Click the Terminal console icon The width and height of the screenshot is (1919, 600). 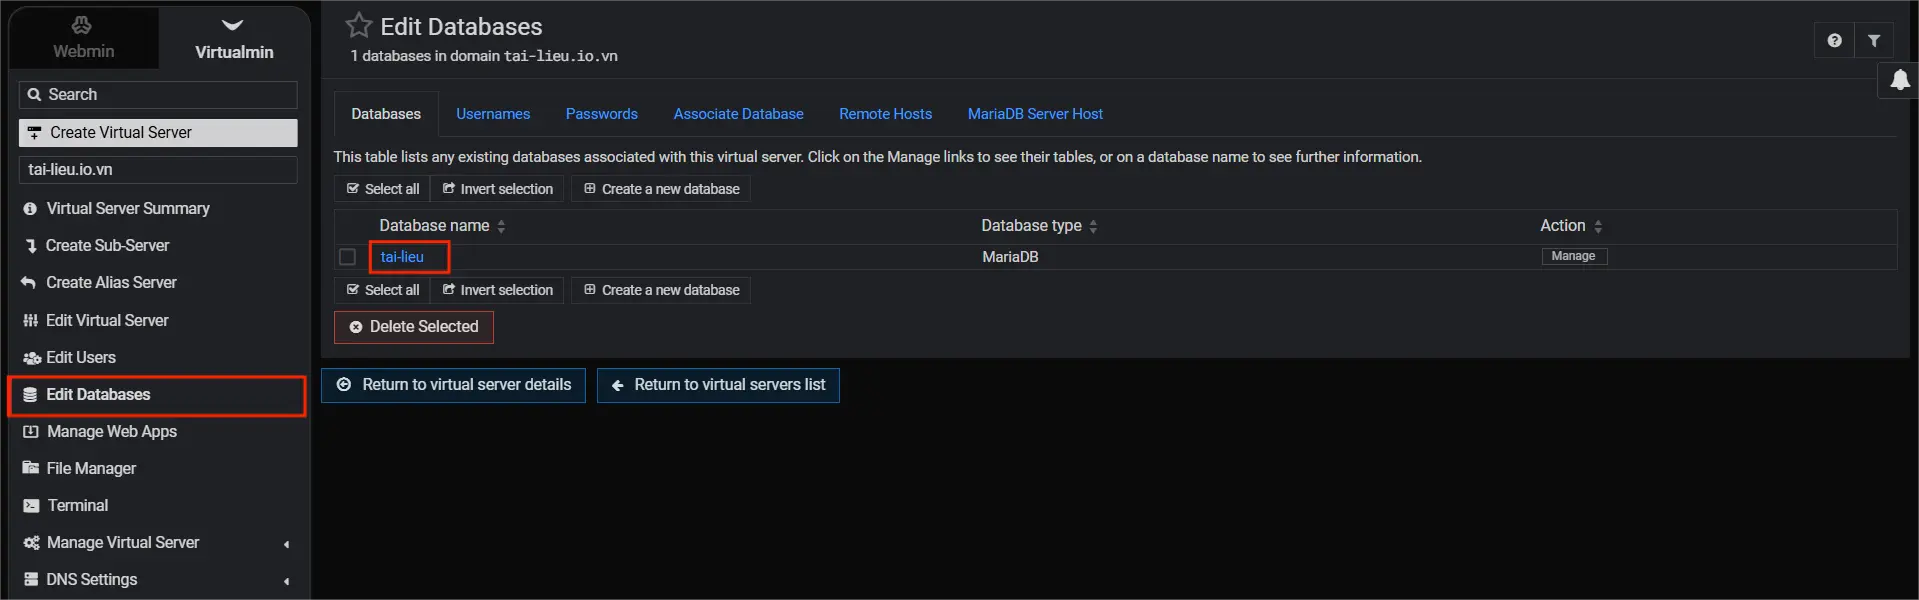pos(31,506)
